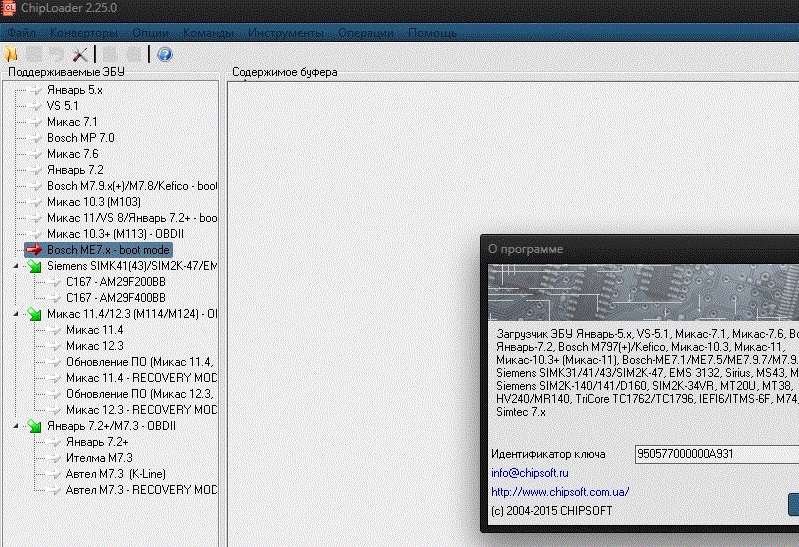799x547 pixels.
Task: Click green arrow icon next to Siemens SIMK41(43)
Action: (x=35, y=267)
